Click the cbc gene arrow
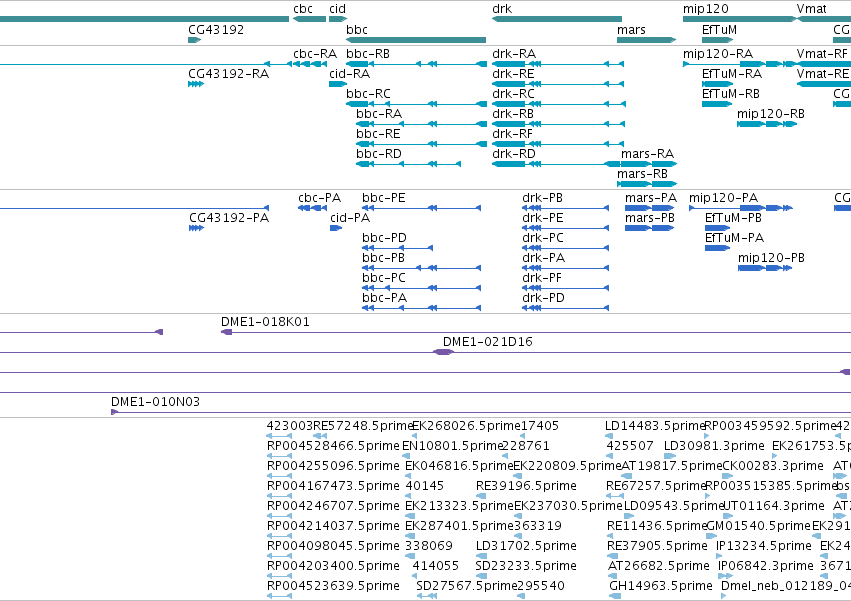851x601 pixels. (309, 19)
